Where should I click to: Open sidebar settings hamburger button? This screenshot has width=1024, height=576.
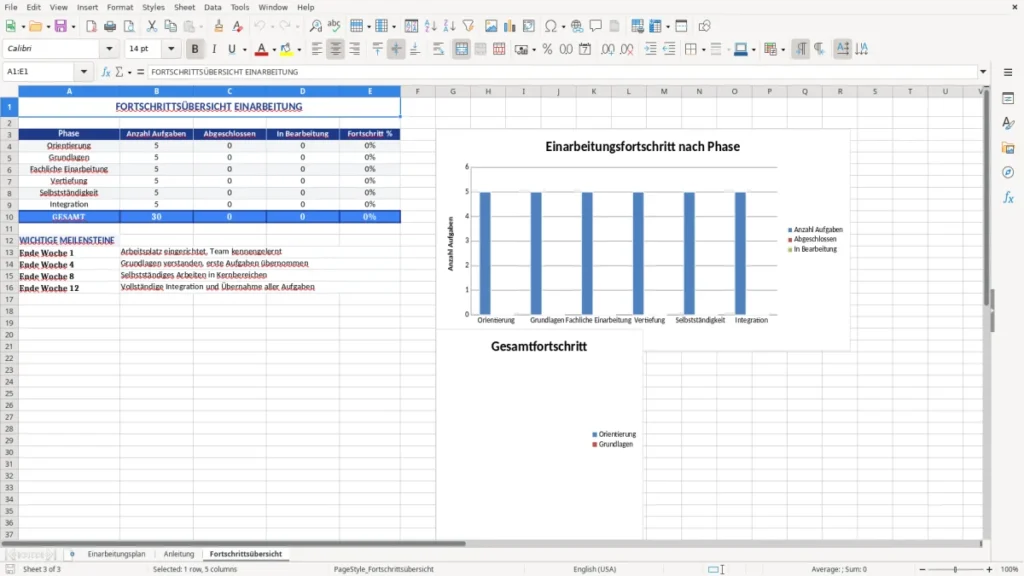pyautogui.click(x=1008, y=72)
